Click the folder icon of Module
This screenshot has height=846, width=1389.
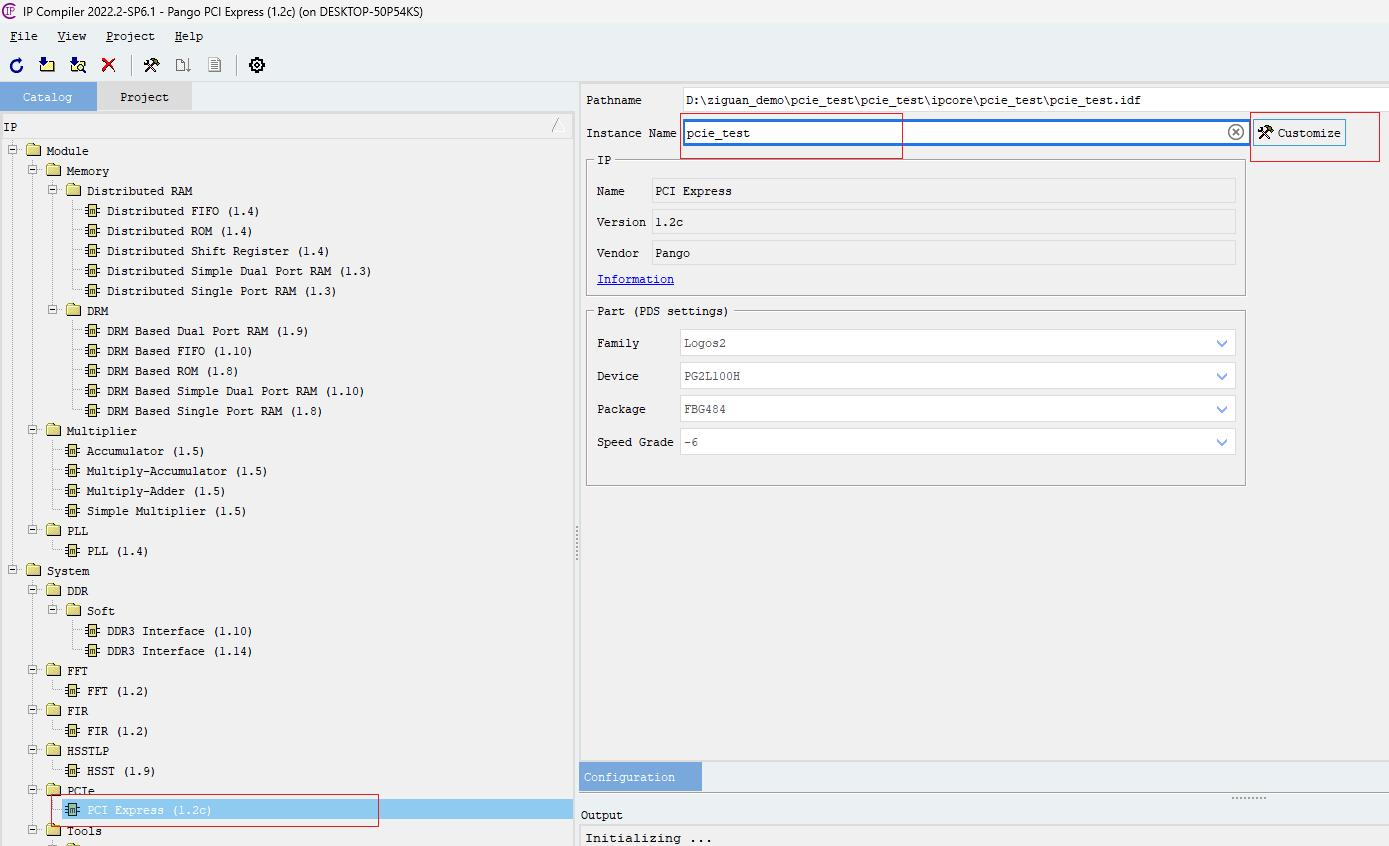point(33,150)
